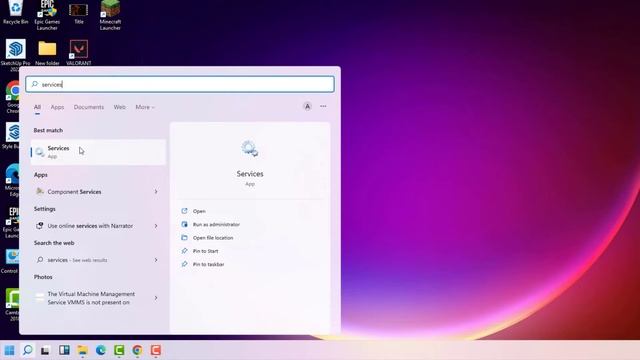
Task: Click the VMMS photo result thumbnail
Action: (x=40, y=298)
